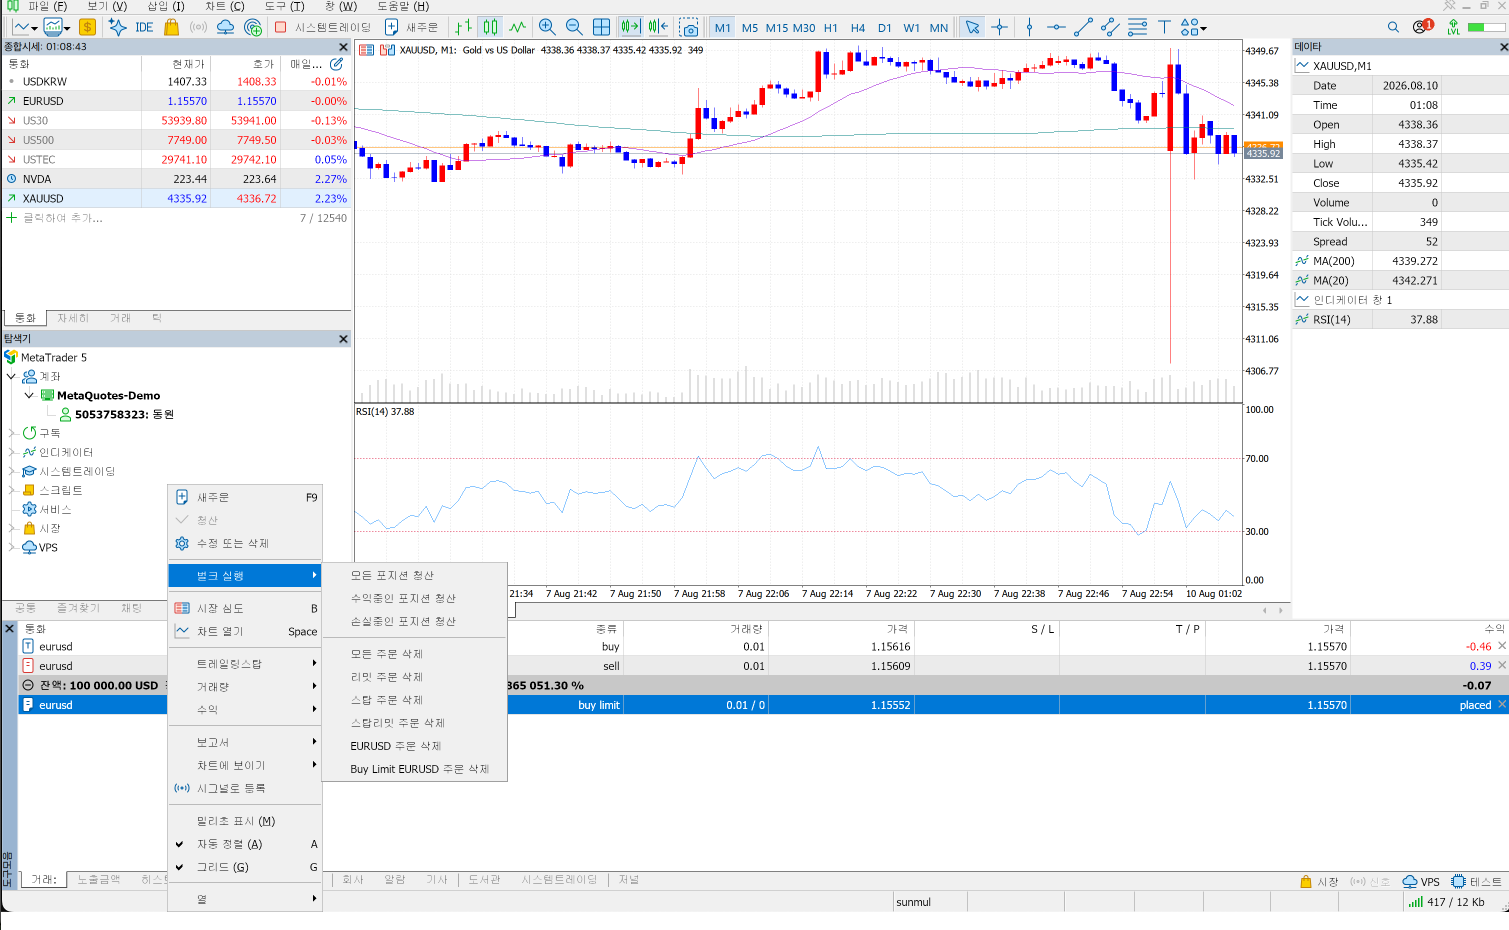This screenshot has width=1509, height=930.
Task: Click the VPS button in the status bar
Action: 1421,881
